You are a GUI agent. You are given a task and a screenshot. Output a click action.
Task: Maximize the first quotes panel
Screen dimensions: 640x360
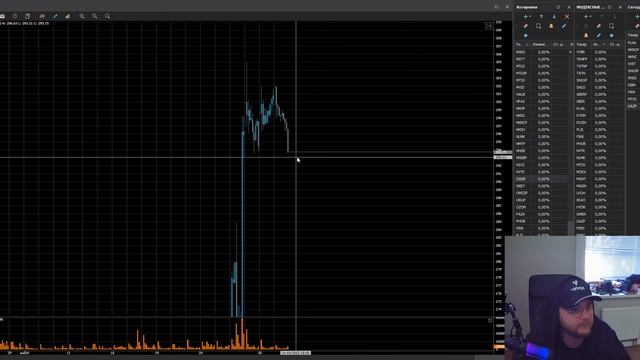pyautogui.click(x=558, y=7)
